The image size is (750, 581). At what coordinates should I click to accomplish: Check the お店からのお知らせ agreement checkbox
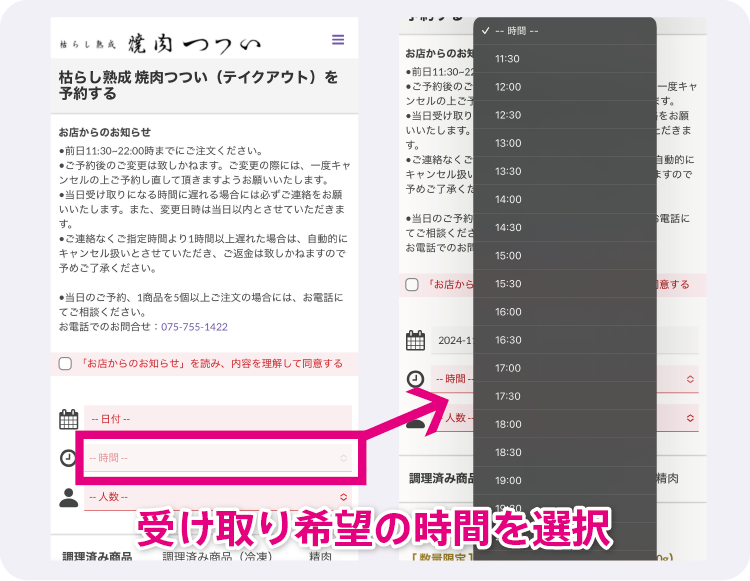pos(65,364)
